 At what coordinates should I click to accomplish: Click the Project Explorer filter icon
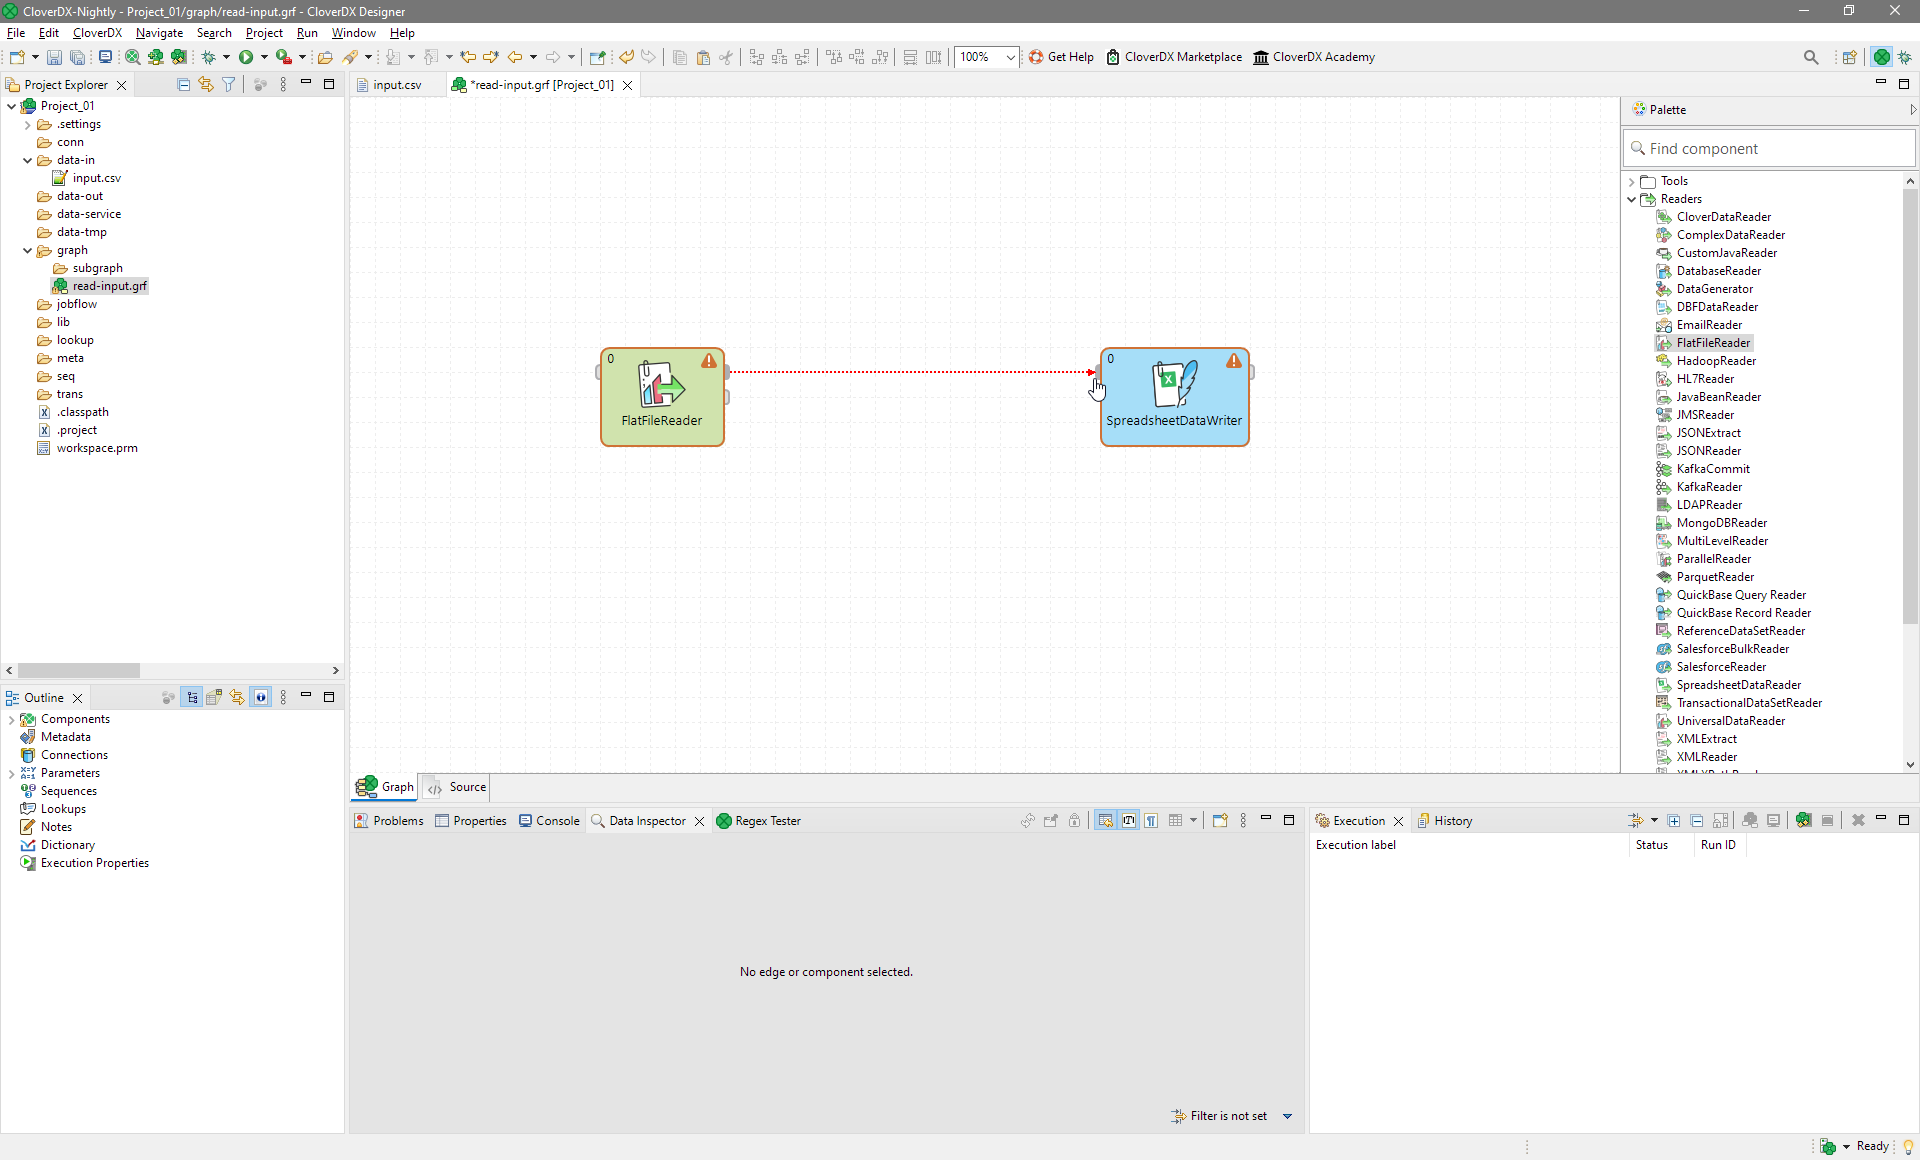point(229,85)
